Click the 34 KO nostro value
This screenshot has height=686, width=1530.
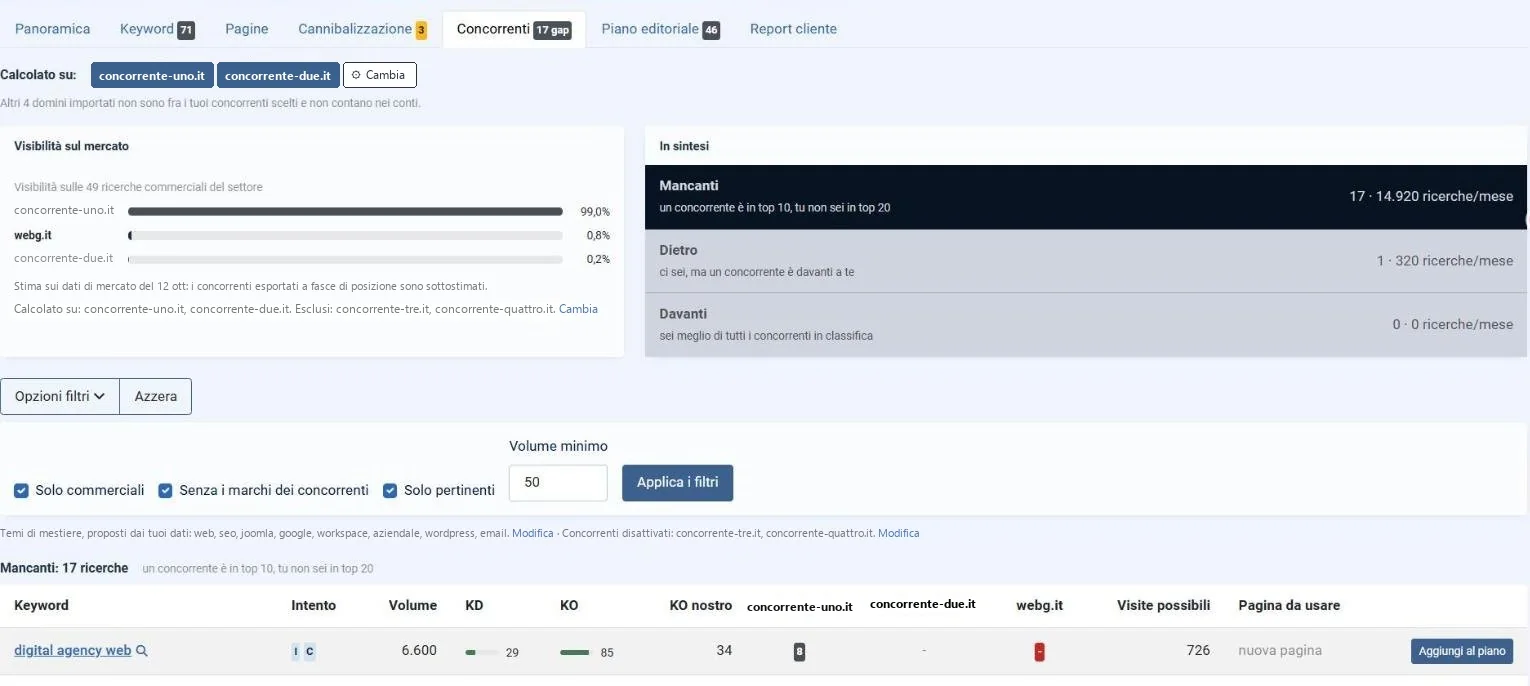(724, 650)
